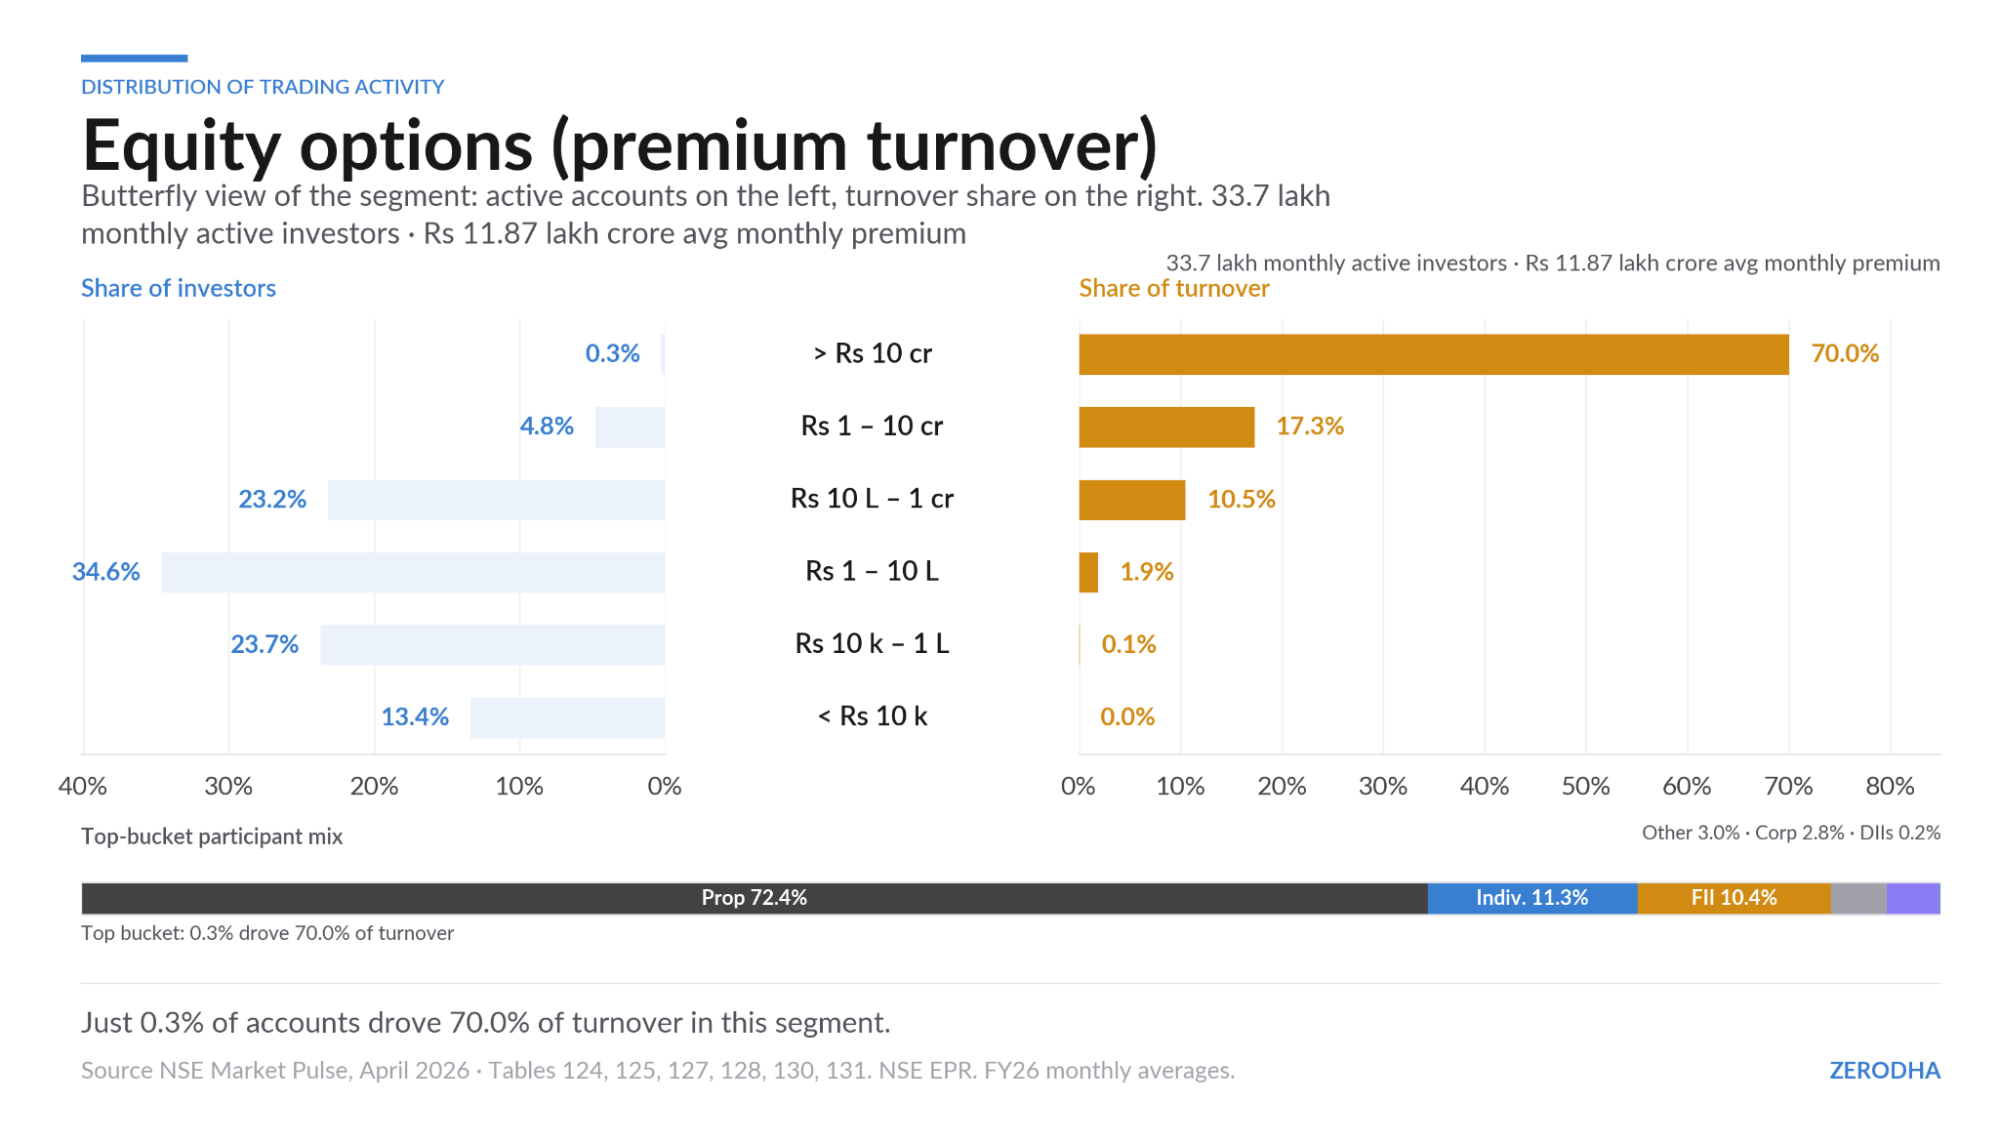Select the gray segment in participant bar
The height and width of the screenshot is (1142, 1999).
[x=1858, y=898]
